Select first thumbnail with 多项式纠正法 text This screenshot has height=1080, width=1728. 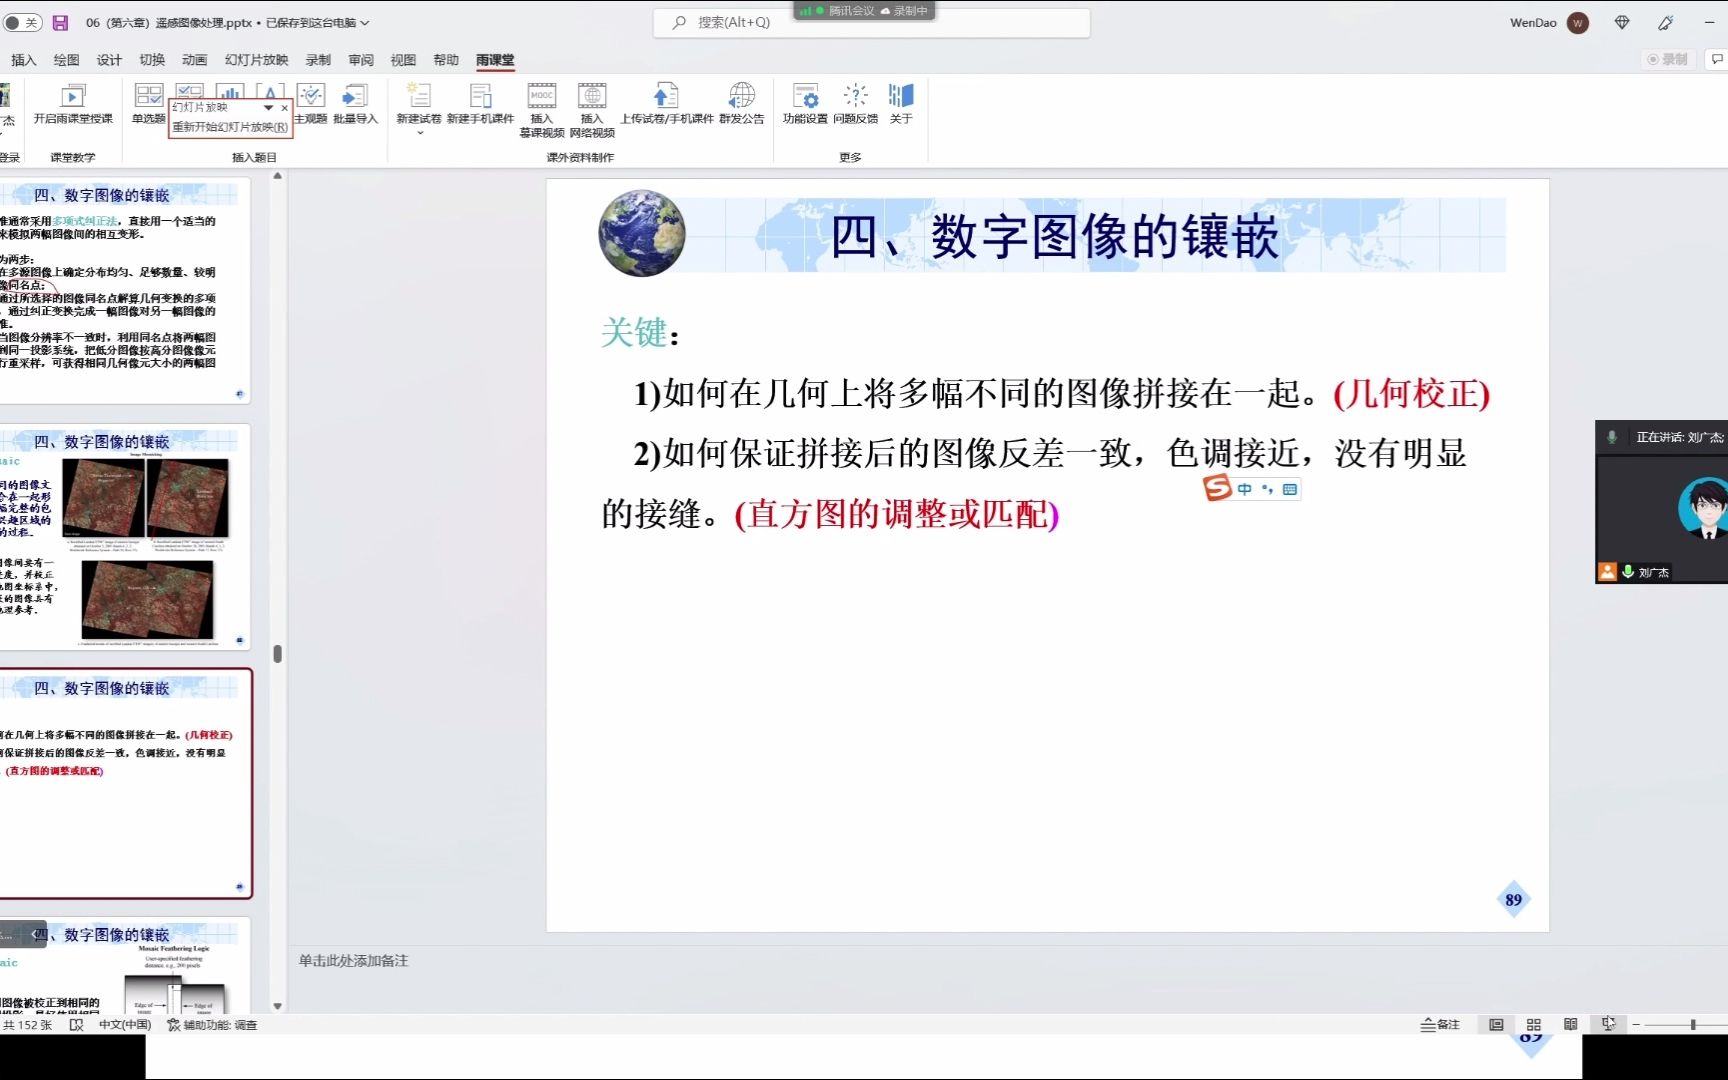(x=124, y=290)
